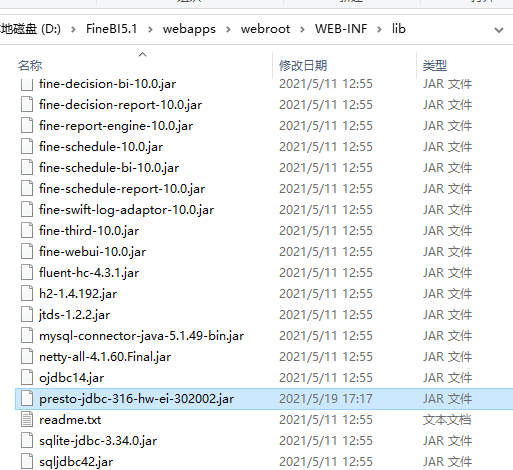Click JAR 文件 type of ojdbc14.jar
Screen dimensions: 513x470
[447, 378]
